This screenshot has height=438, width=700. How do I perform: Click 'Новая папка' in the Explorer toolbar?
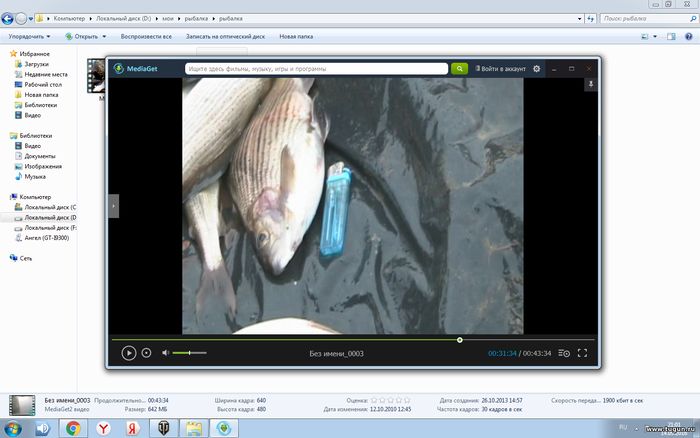(296, 37)
